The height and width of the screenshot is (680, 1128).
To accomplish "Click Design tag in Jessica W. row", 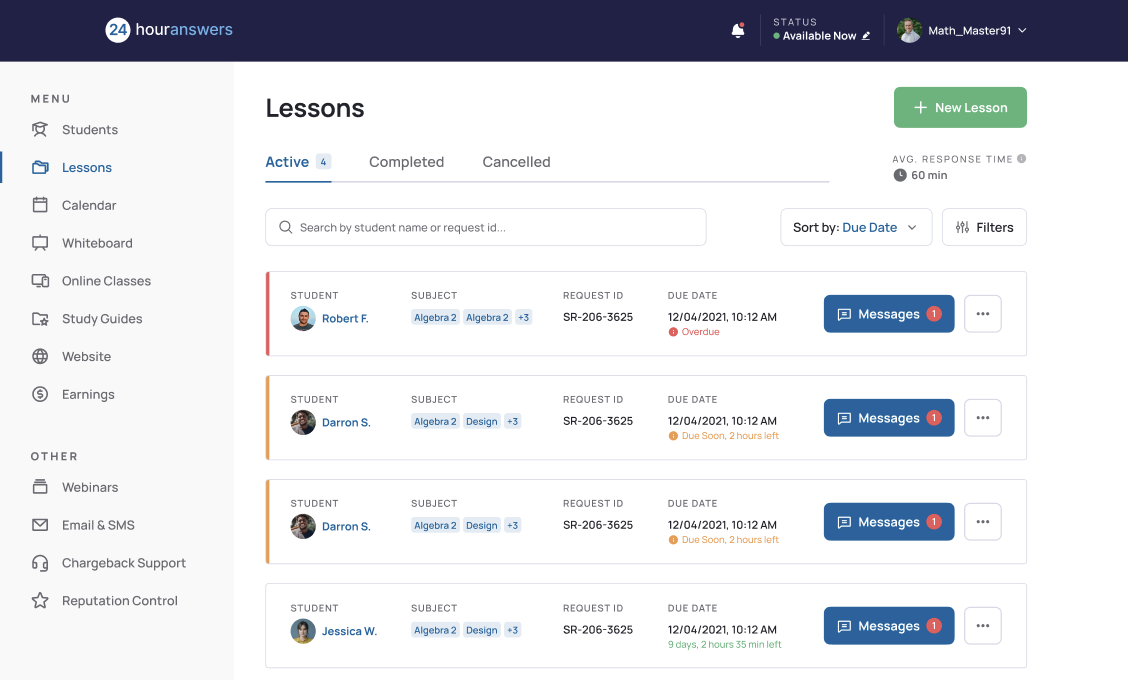I will pos(481,630).
